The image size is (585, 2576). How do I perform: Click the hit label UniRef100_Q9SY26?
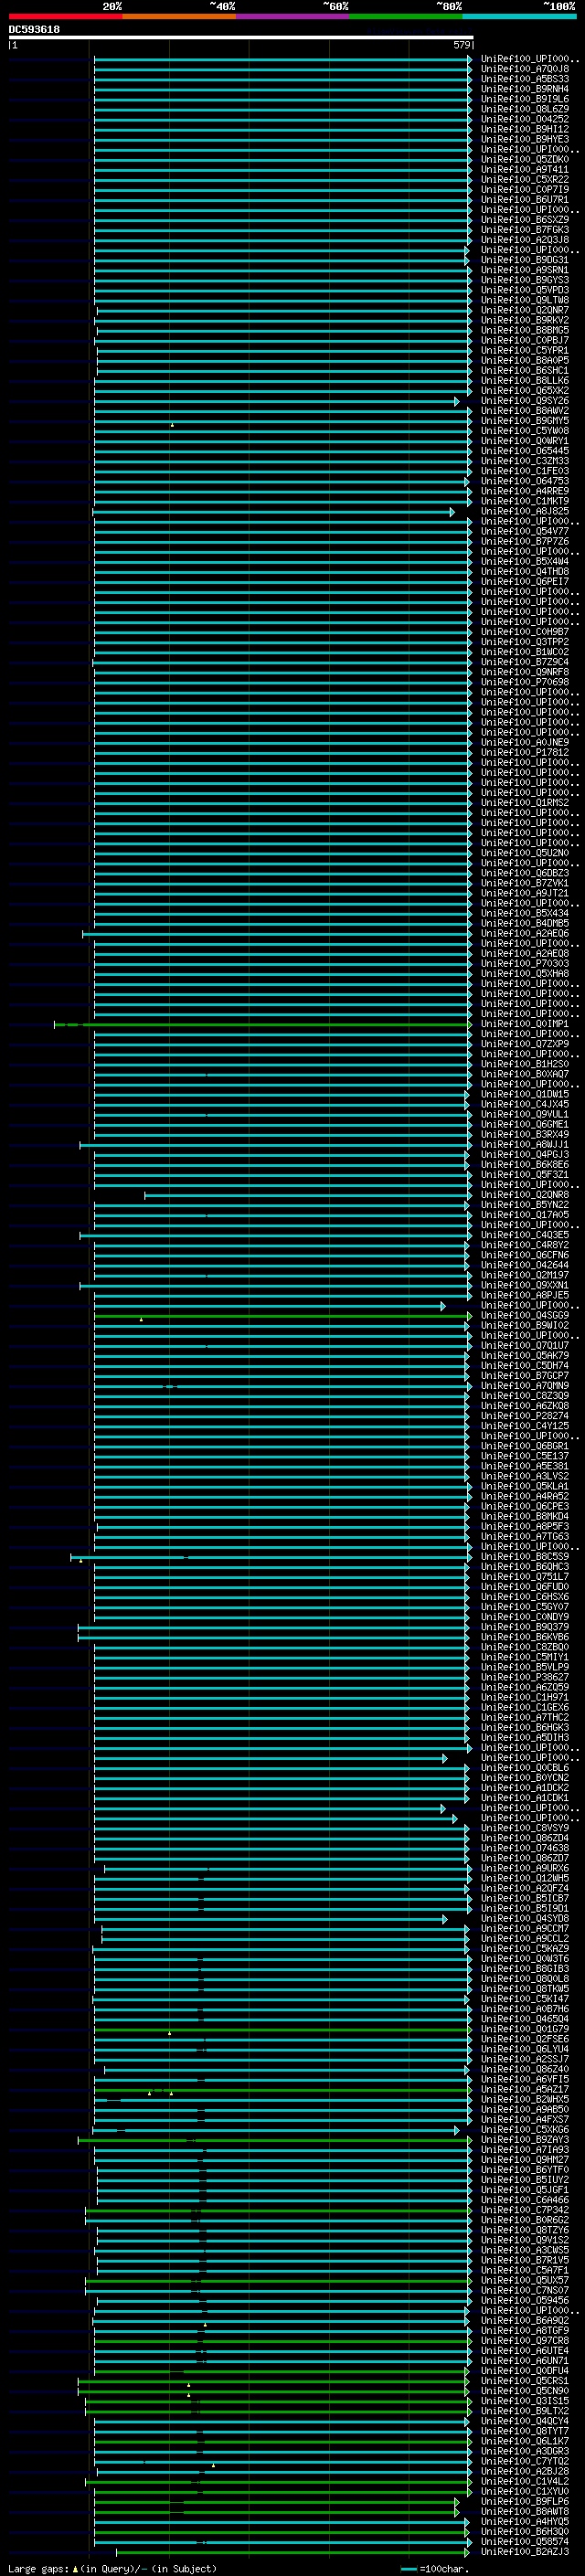coord(525,401)
